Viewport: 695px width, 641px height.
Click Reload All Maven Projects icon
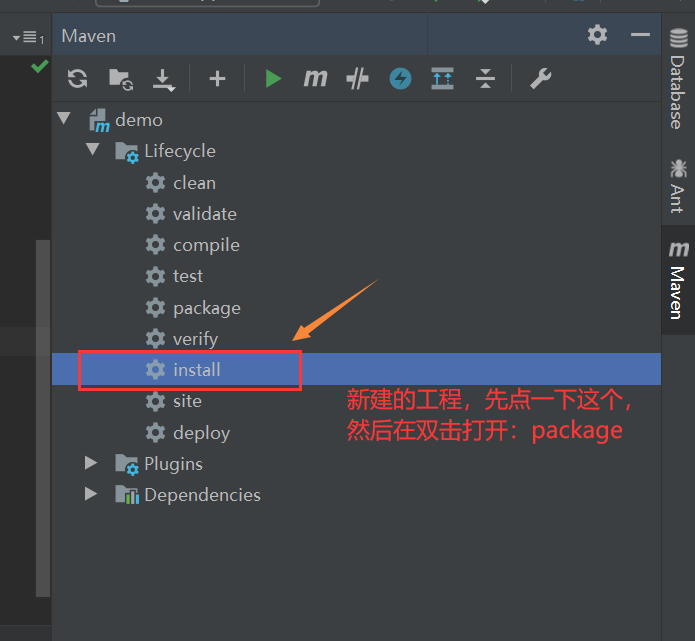coord(78,79)
